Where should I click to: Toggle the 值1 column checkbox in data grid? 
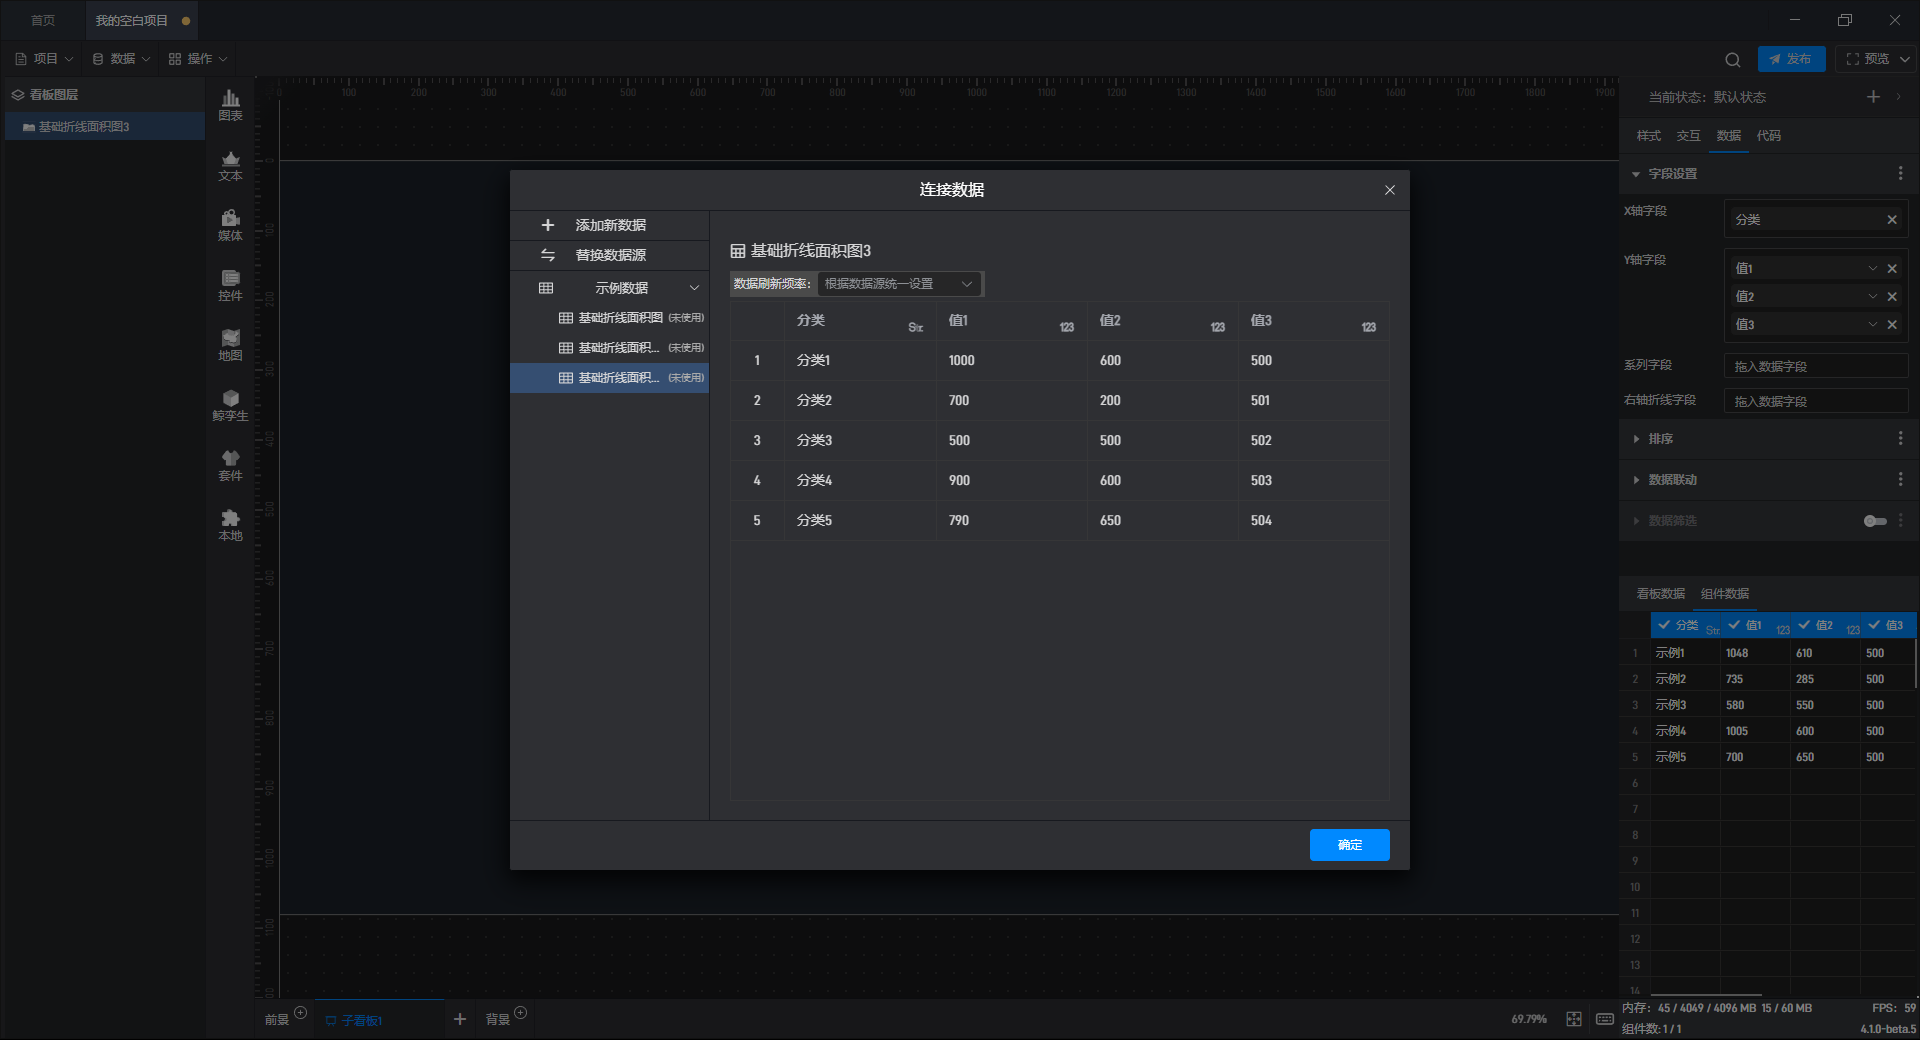pyautogui.click(x=1734, y=625)
